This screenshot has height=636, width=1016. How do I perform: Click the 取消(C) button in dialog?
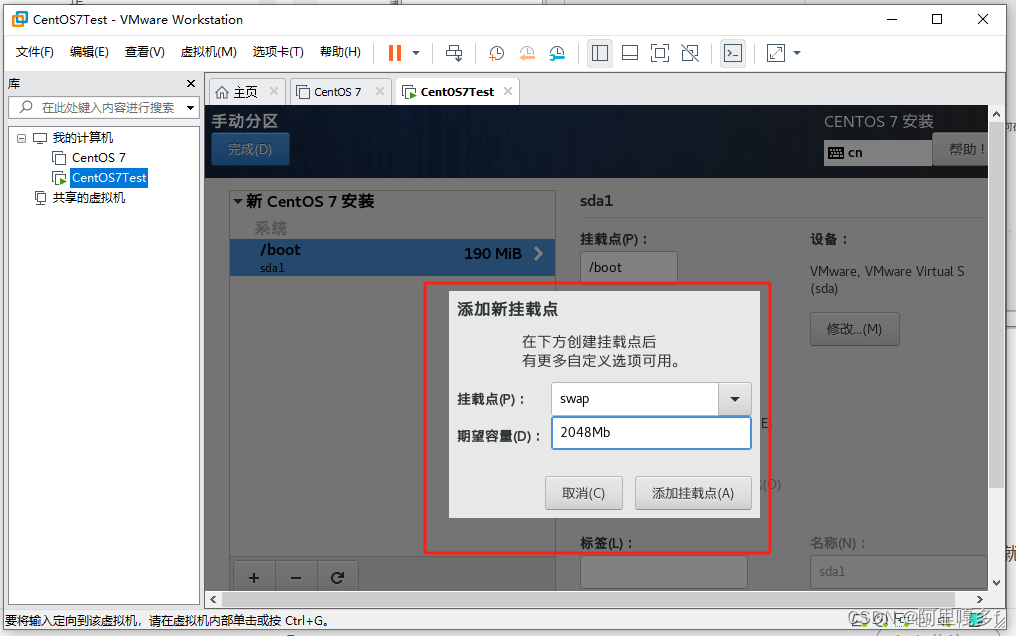(583, 492)
